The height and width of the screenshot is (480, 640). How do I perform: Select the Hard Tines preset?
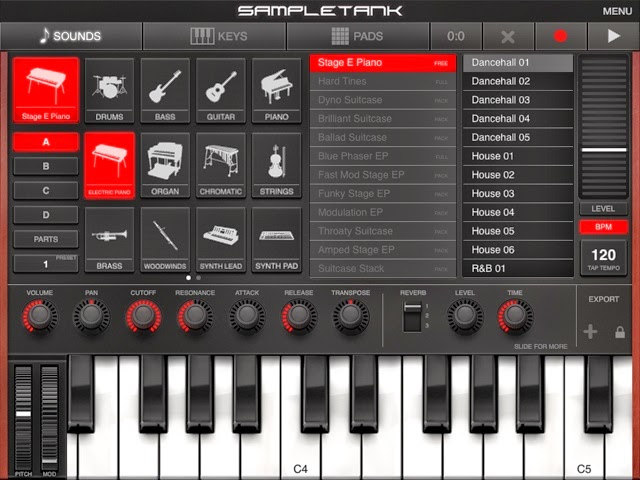click(x=383, y=81)
